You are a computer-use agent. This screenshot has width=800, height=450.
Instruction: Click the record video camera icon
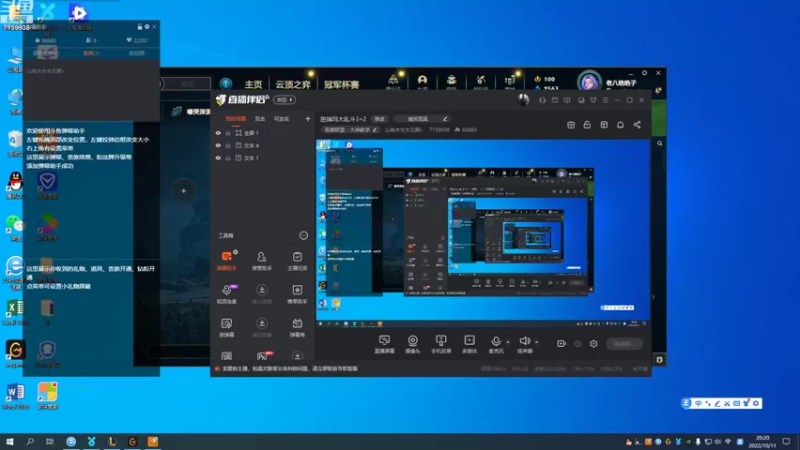(561, 344)
